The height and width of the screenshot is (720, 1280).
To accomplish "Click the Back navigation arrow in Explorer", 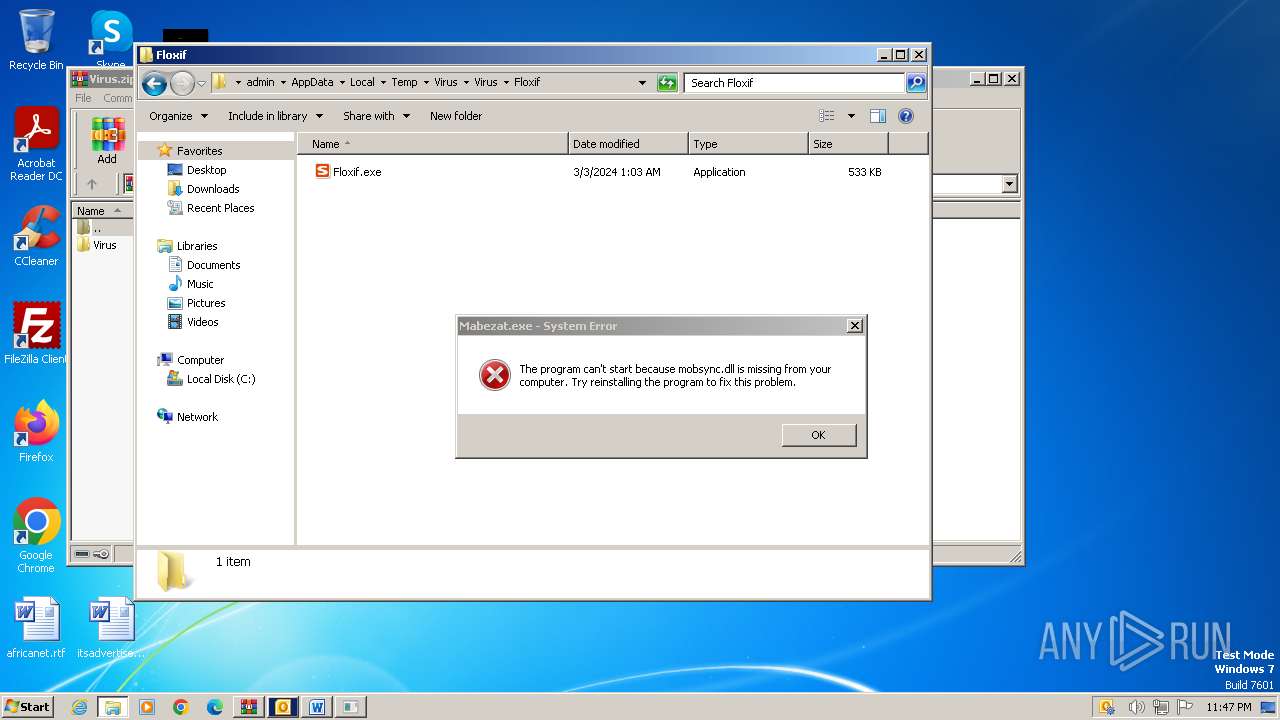I will coord(154,83).
